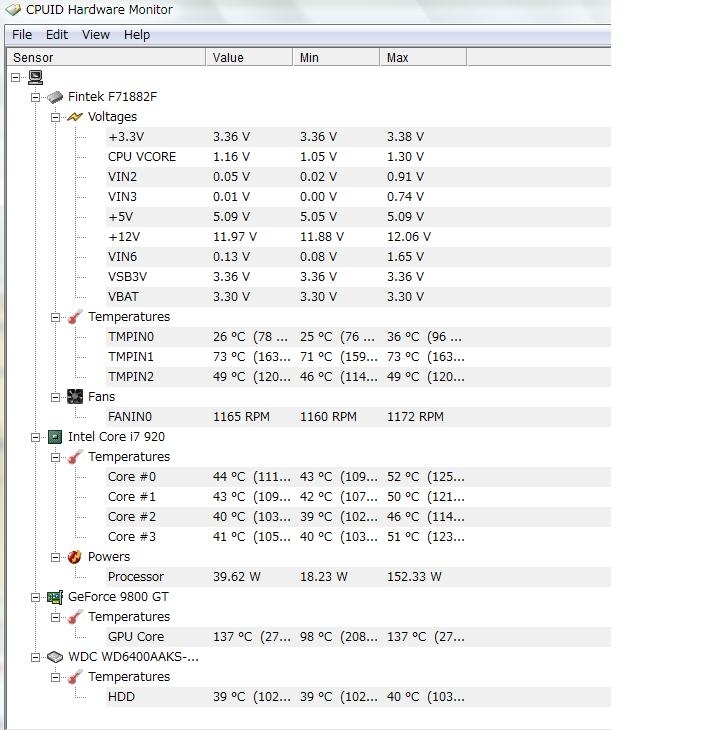Select the +5V voltage row

pyautogui.click(x=358, y=217)
